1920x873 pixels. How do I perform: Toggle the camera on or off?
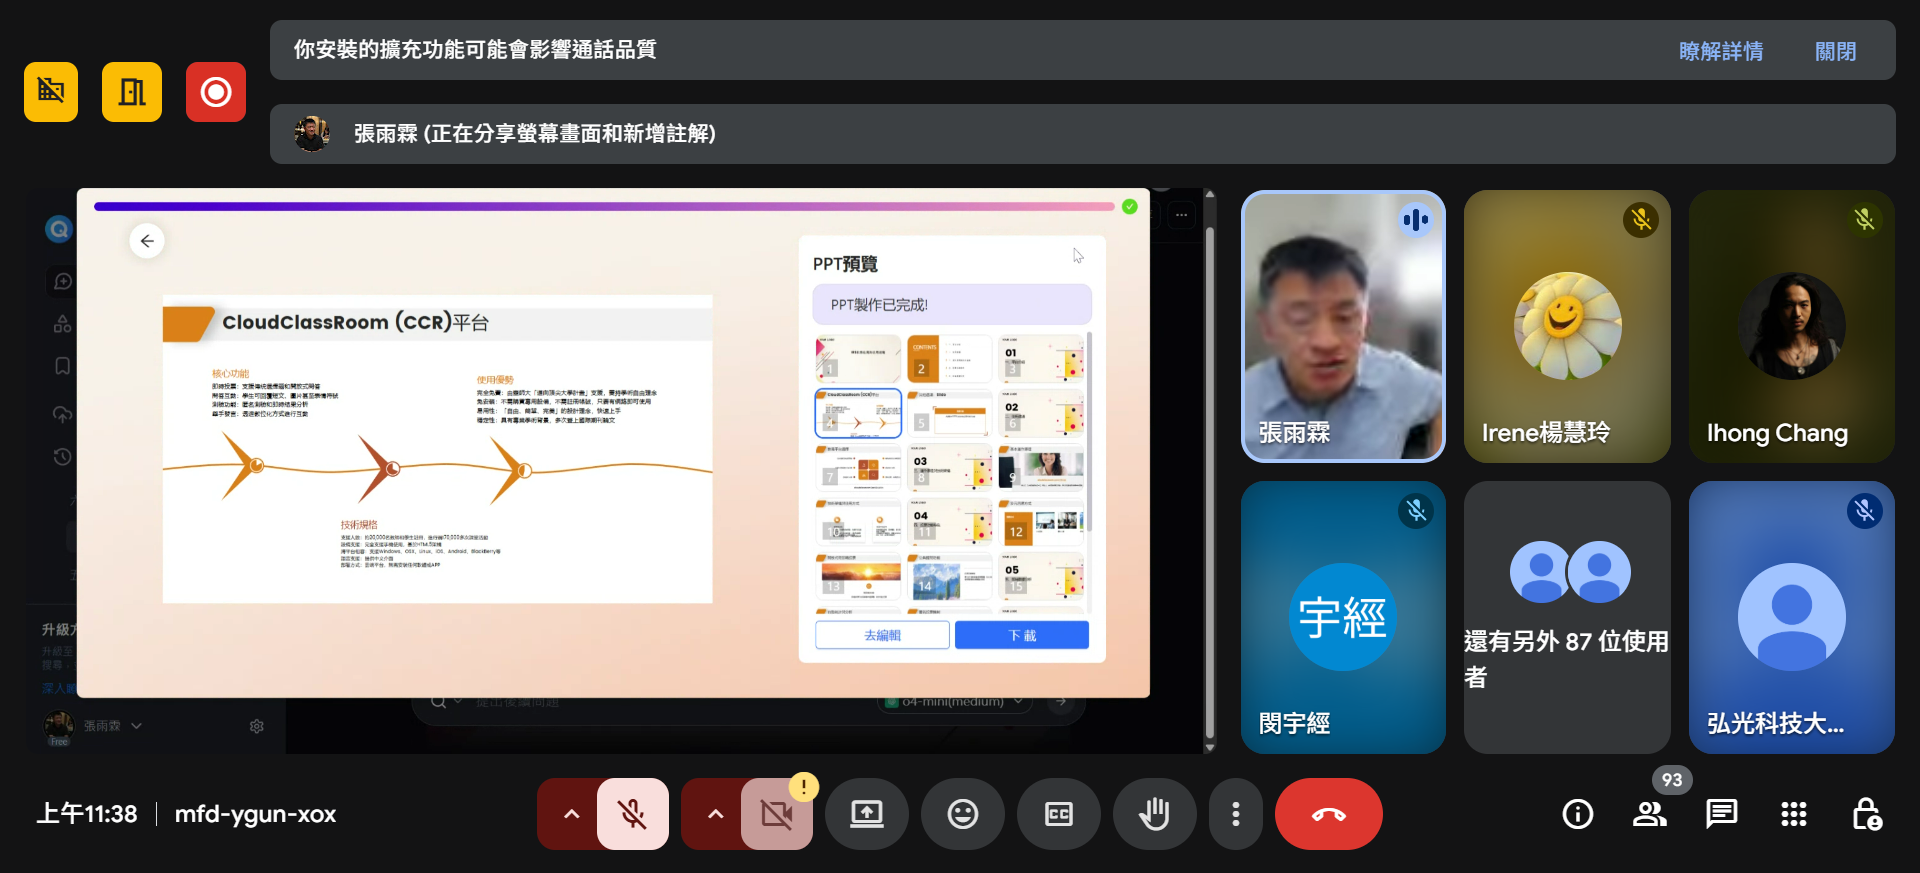pos(777,814)
